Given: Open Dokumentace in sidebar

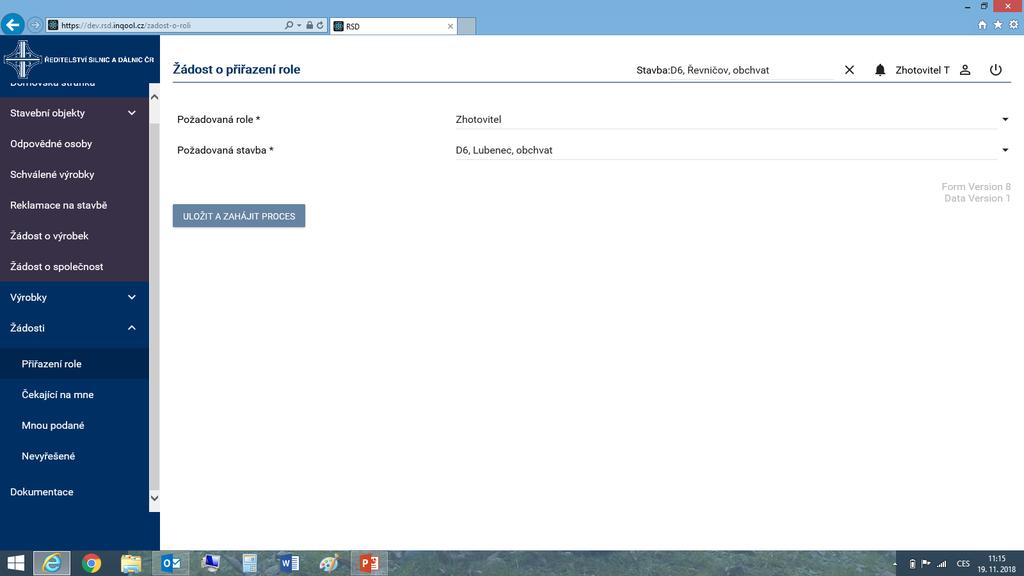Looking at the screenshot, I should (x=74, y=492).
